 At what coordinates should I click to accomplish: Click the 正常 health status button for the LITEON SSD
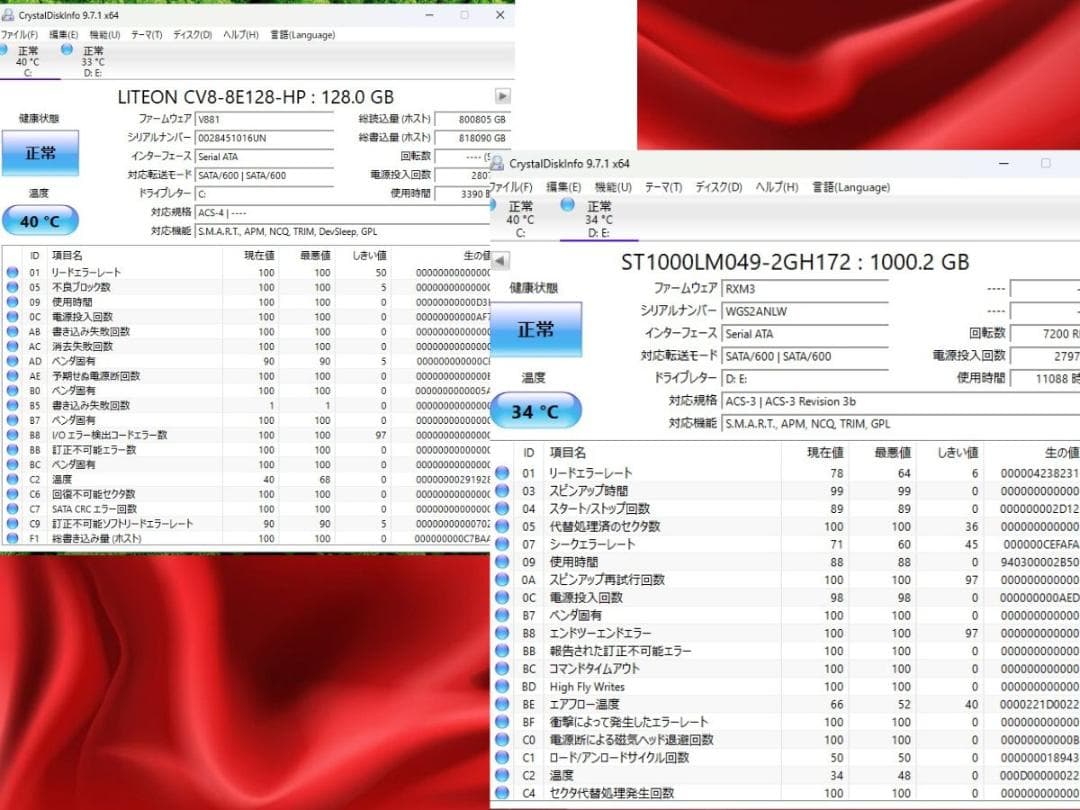coord(39,154)
